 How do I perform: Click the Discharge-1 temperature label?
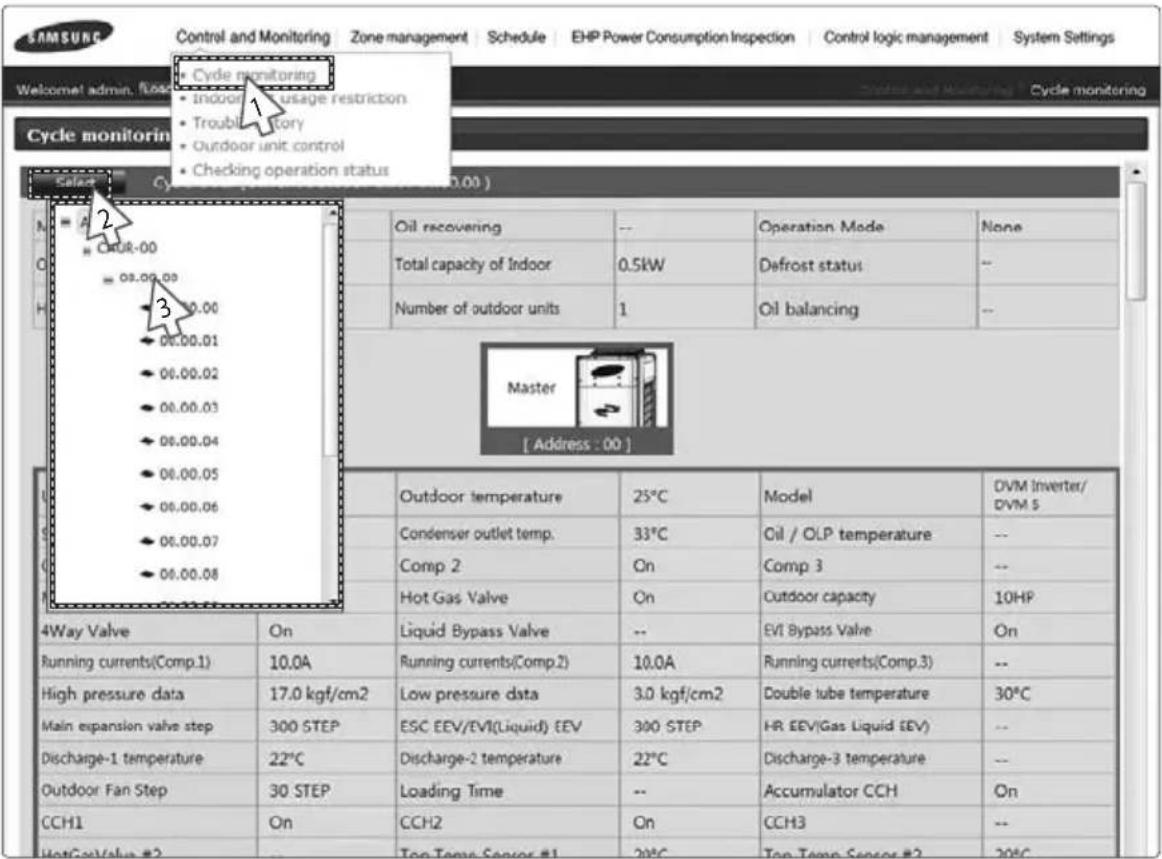coord(122,758)
